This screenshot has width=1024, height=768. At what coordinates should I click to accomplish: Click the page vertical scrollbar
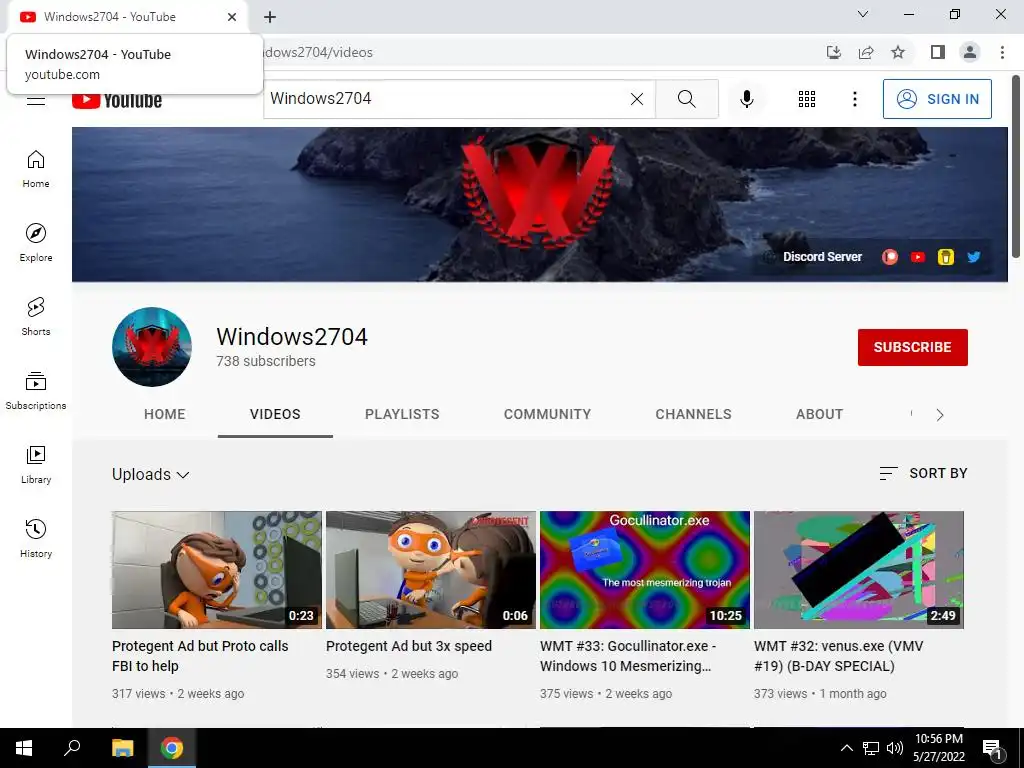tap(1016, 167)
